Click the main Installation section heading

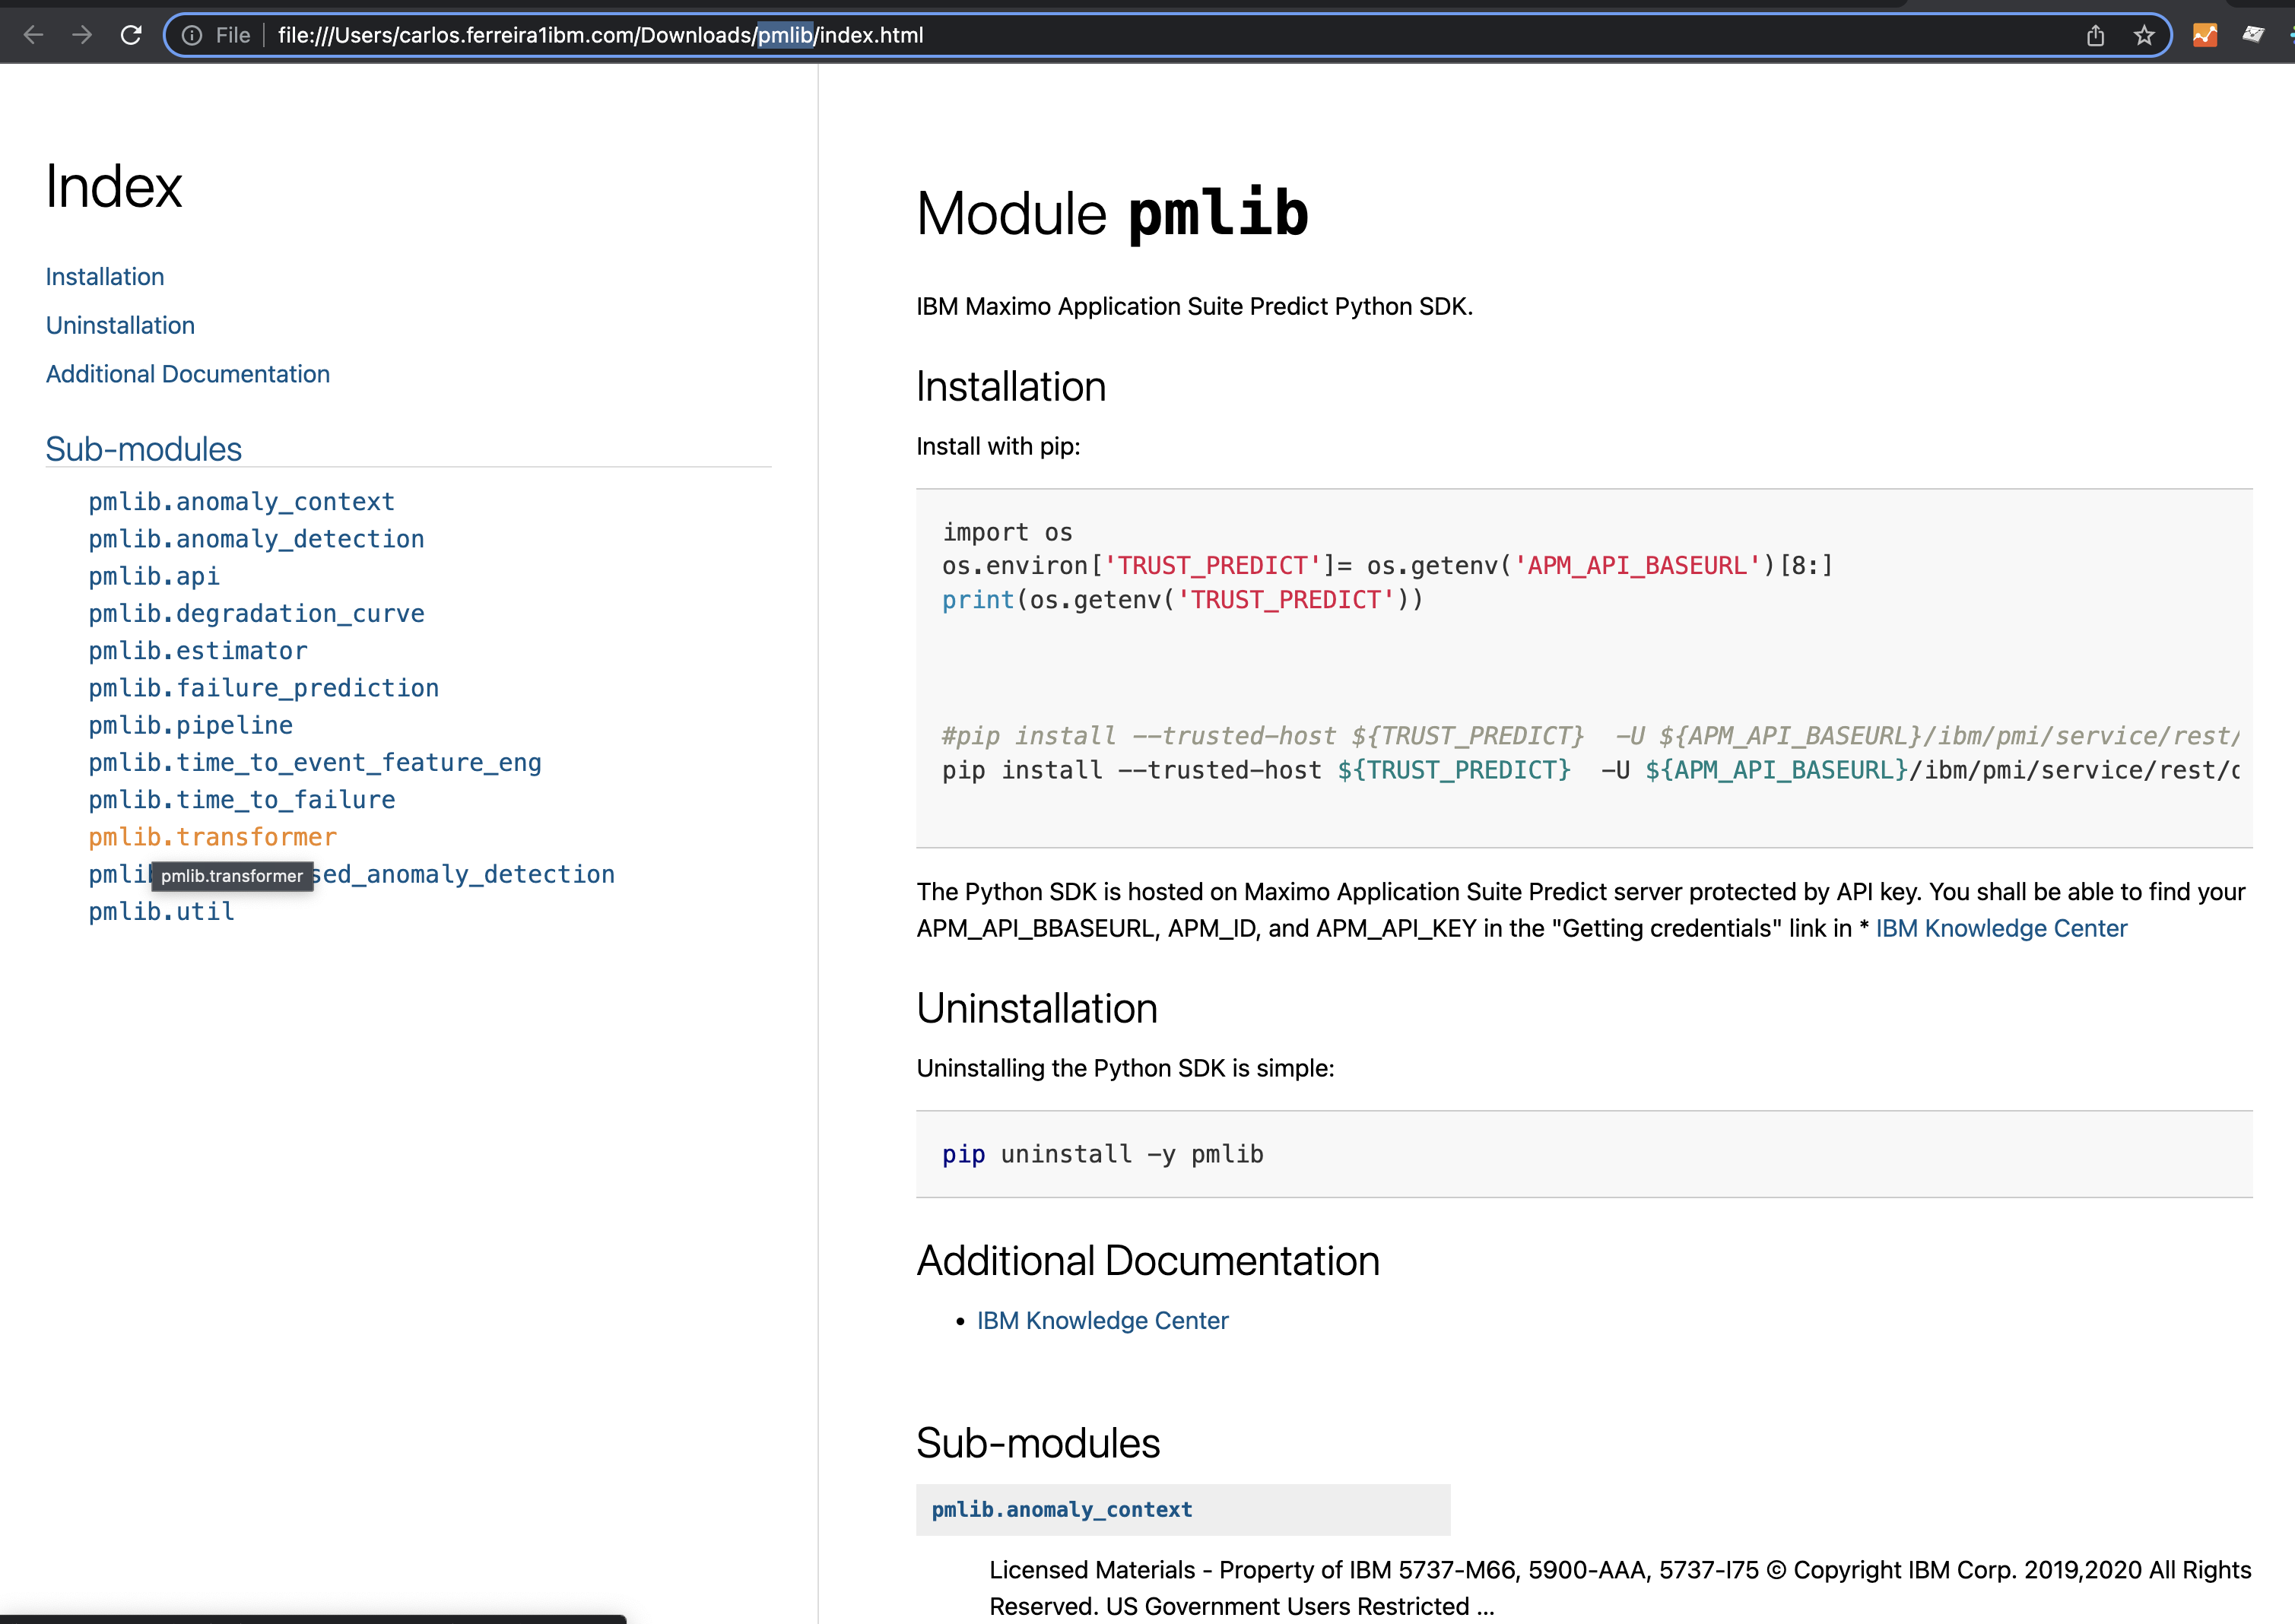[x=1011, y=387]
